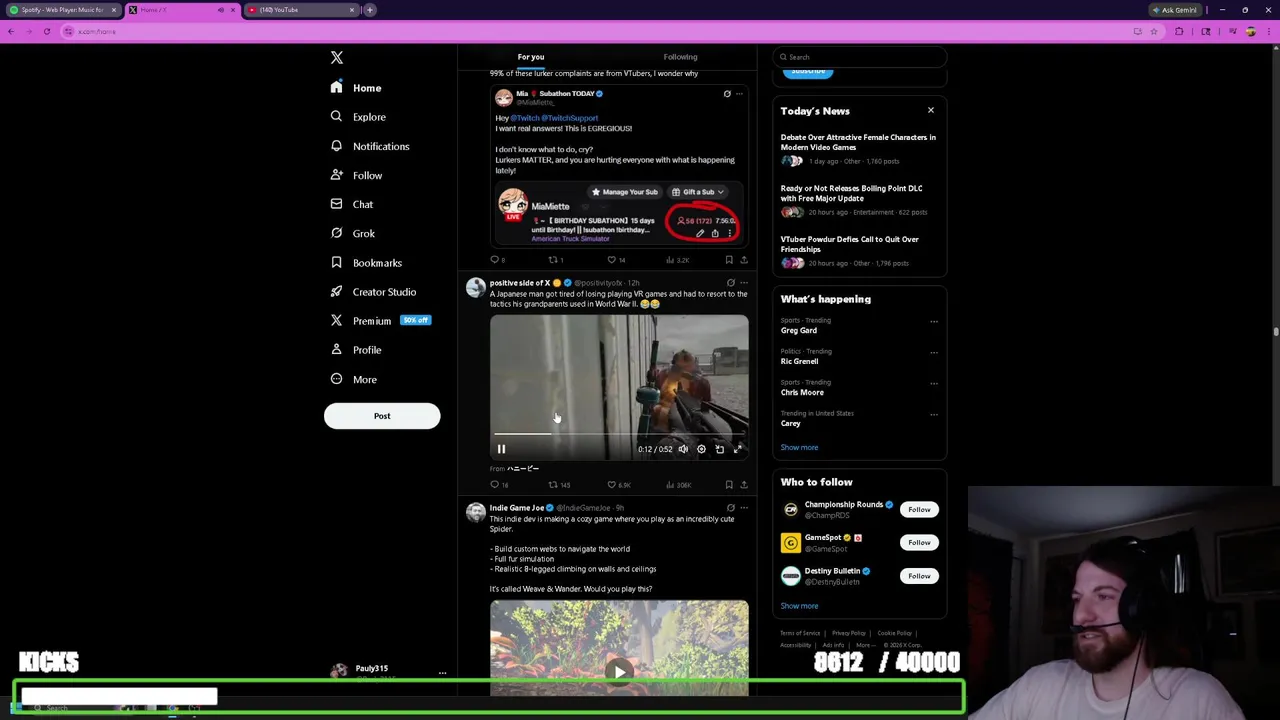Screen dimensions: 1280x720
Task: Bookmark this page with the star icon
Action: 1153,32
